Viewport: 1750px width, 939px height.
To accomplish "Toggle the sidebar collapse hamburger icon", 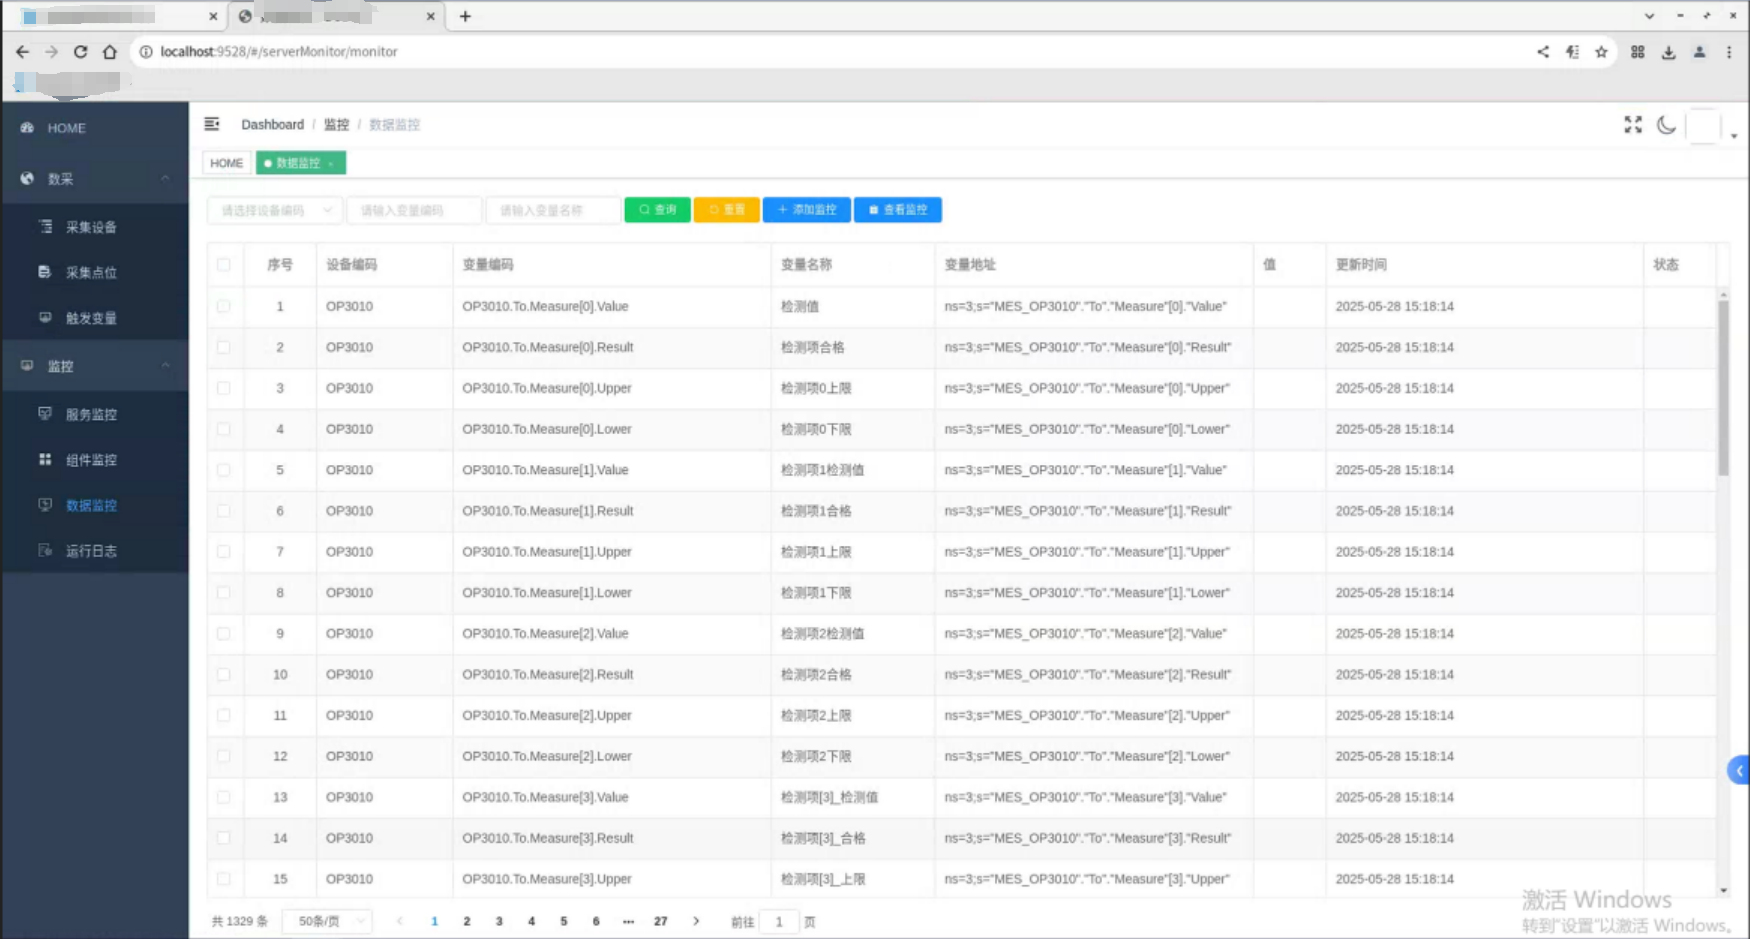I will [212, 124].
